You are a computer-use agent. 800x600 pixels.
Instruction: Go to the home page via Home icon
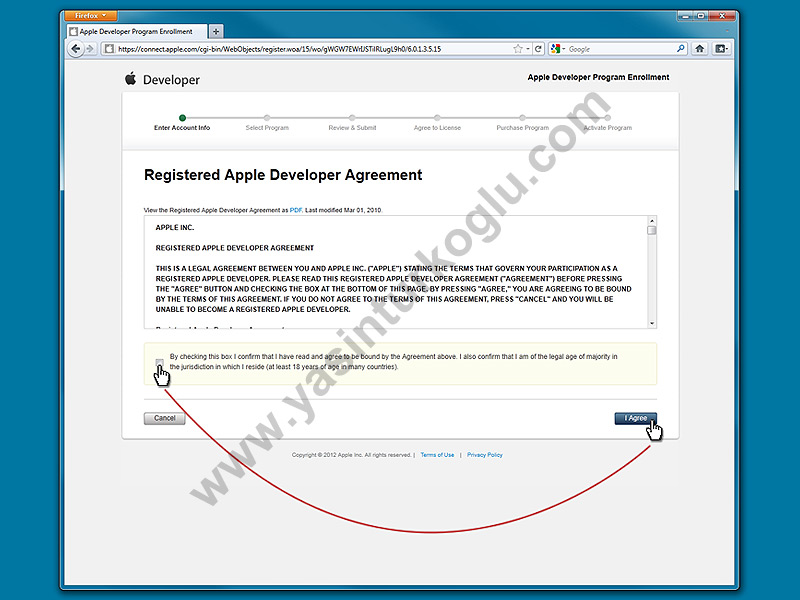699,49
